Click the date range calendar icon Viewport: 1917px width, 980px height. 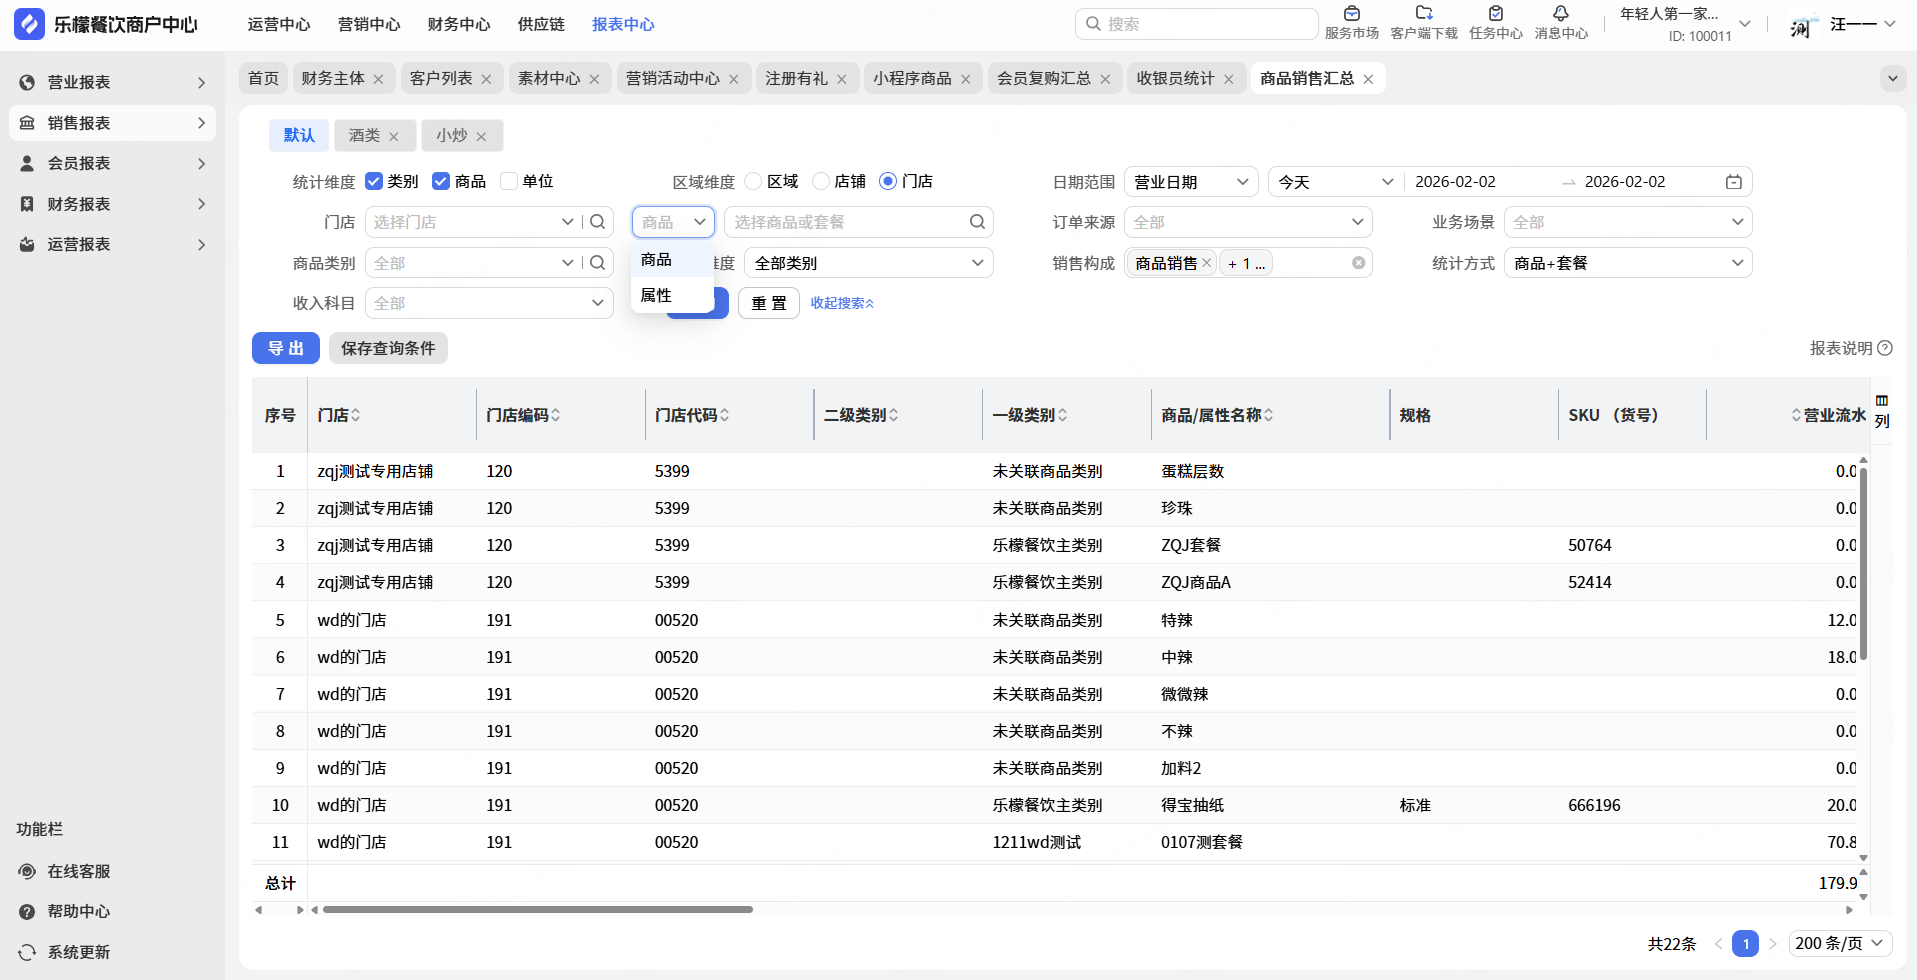point(1734,182)
